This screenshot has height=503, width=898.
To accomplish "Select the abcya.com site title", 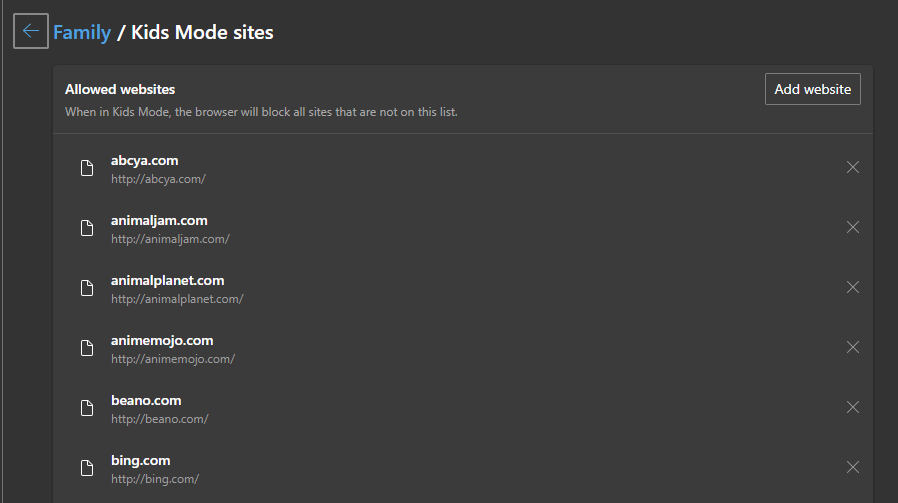I will coord(144,160).
